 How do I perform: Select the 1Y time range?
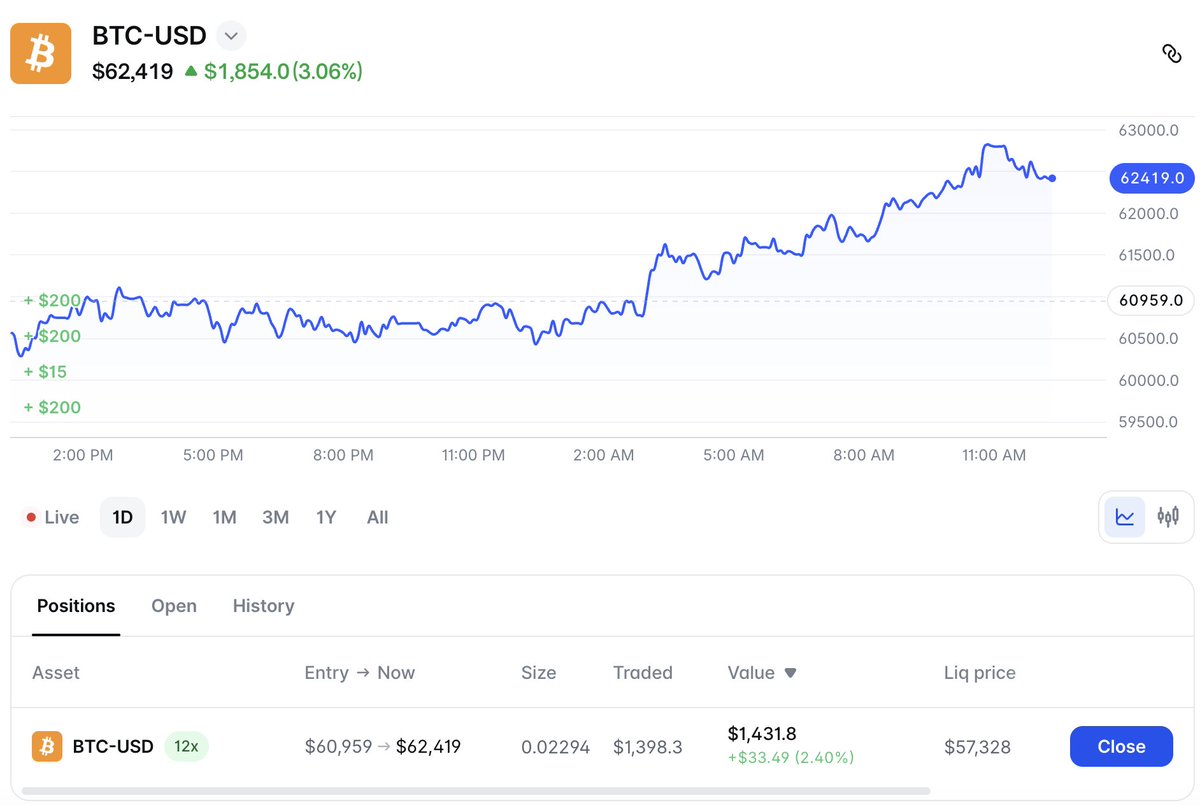pyautogui.click(x=326, y=517)
